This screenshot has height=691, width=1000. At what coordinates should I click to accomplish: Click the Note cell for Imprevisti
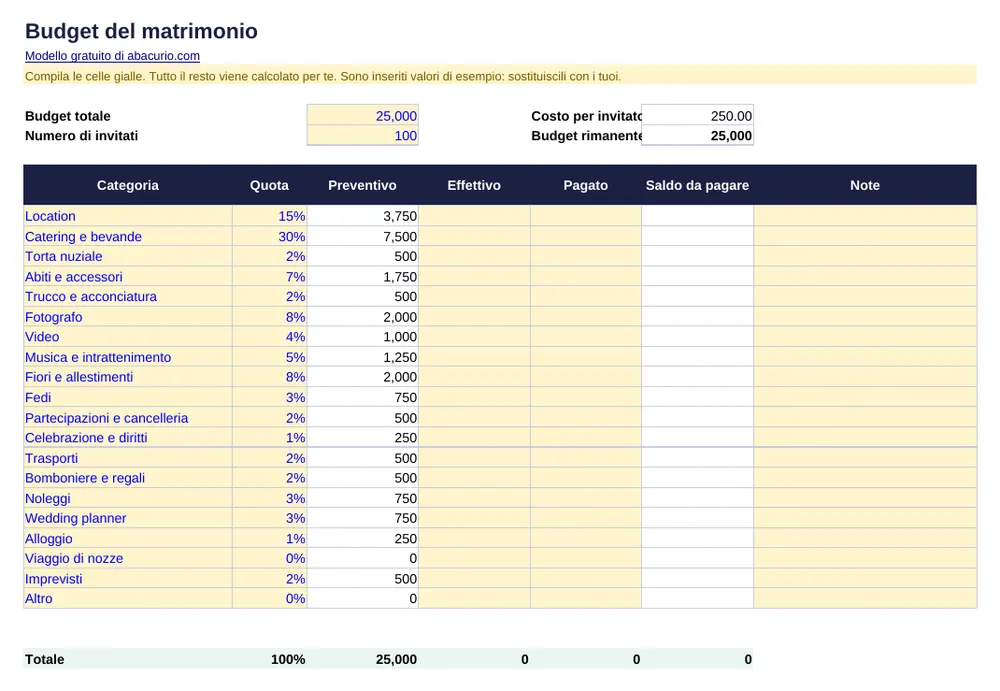click(x=865, y=578)
